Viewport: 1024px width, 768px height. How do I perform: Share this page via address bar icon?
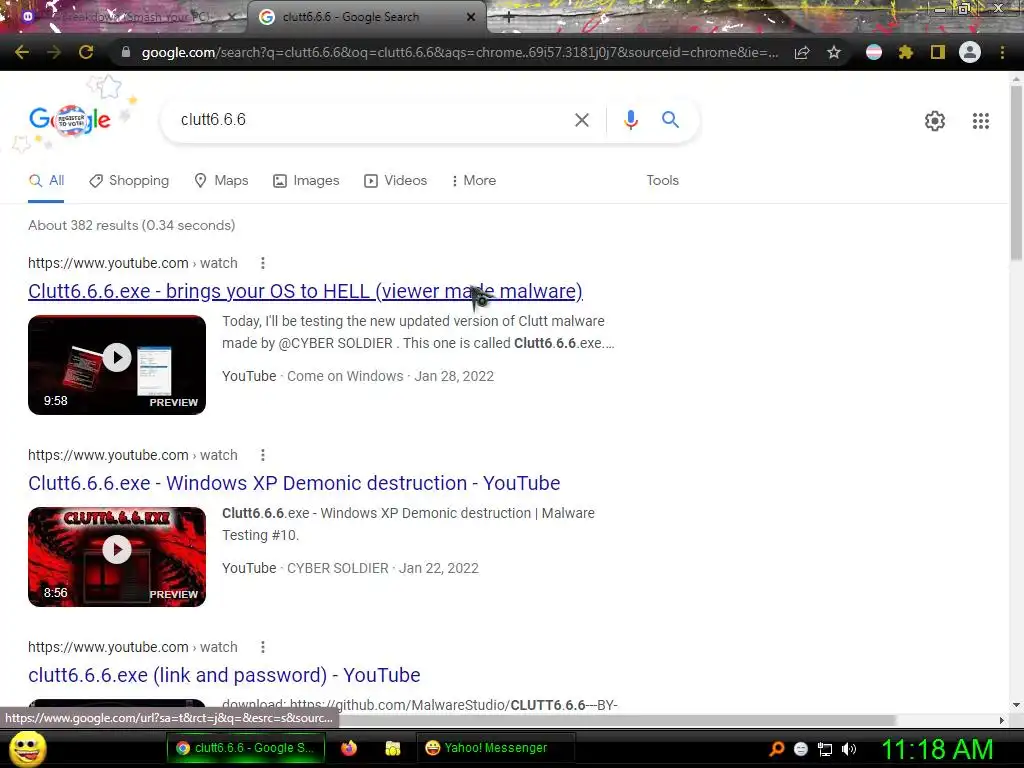[802, 52]
